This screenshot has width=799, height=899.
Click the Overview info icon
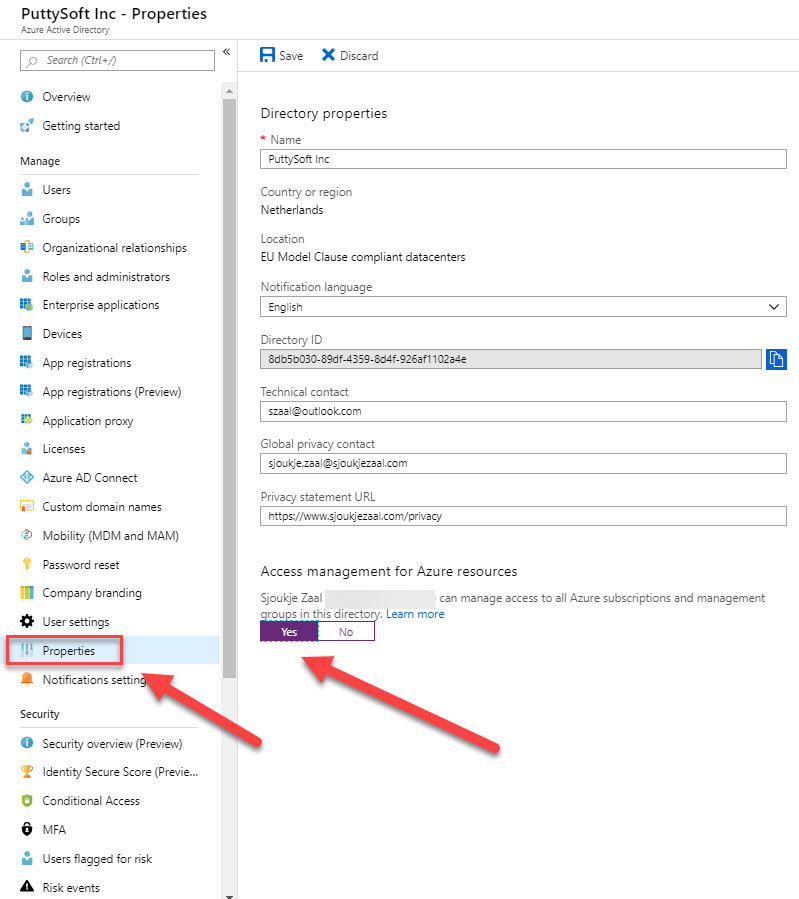(27, 96)
